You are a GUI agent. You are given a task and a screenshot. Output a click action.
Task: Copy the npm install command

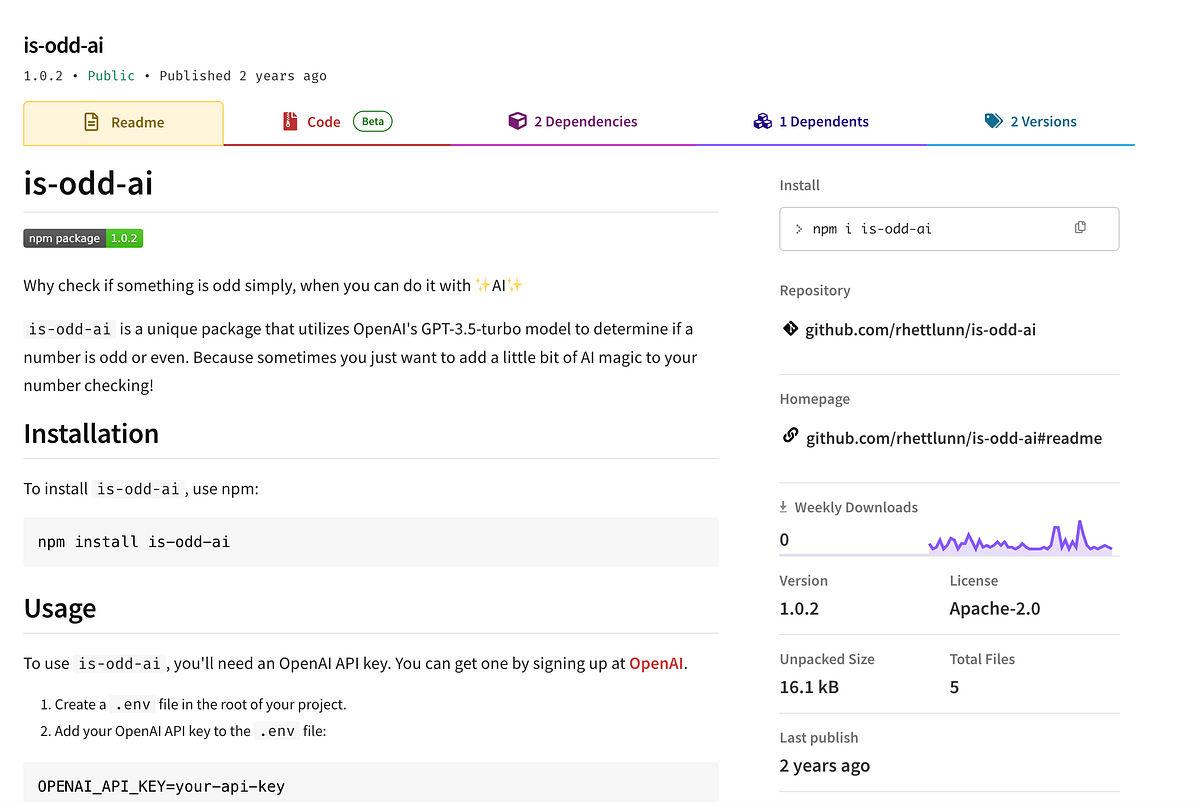tap(1080, 228)
